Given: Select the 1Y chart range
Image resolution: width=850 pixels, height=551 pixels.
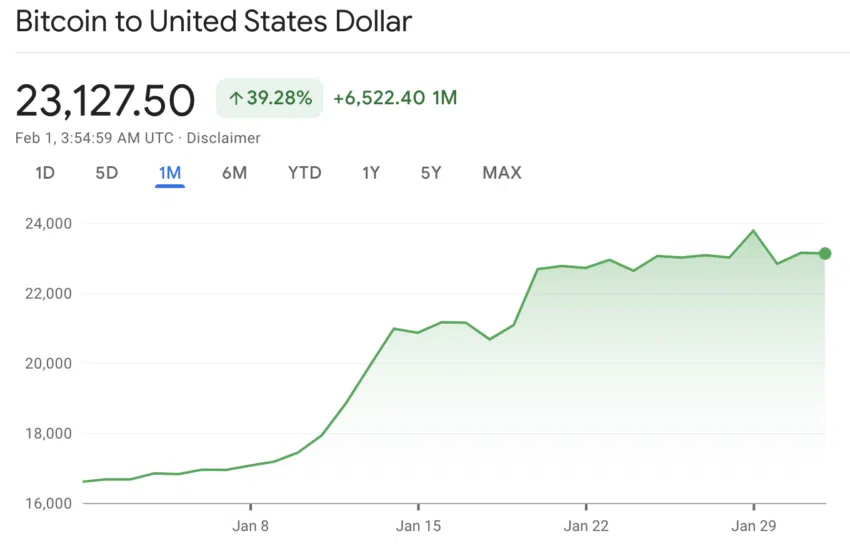Looking at the screenshot, I should tap(371, 173).
